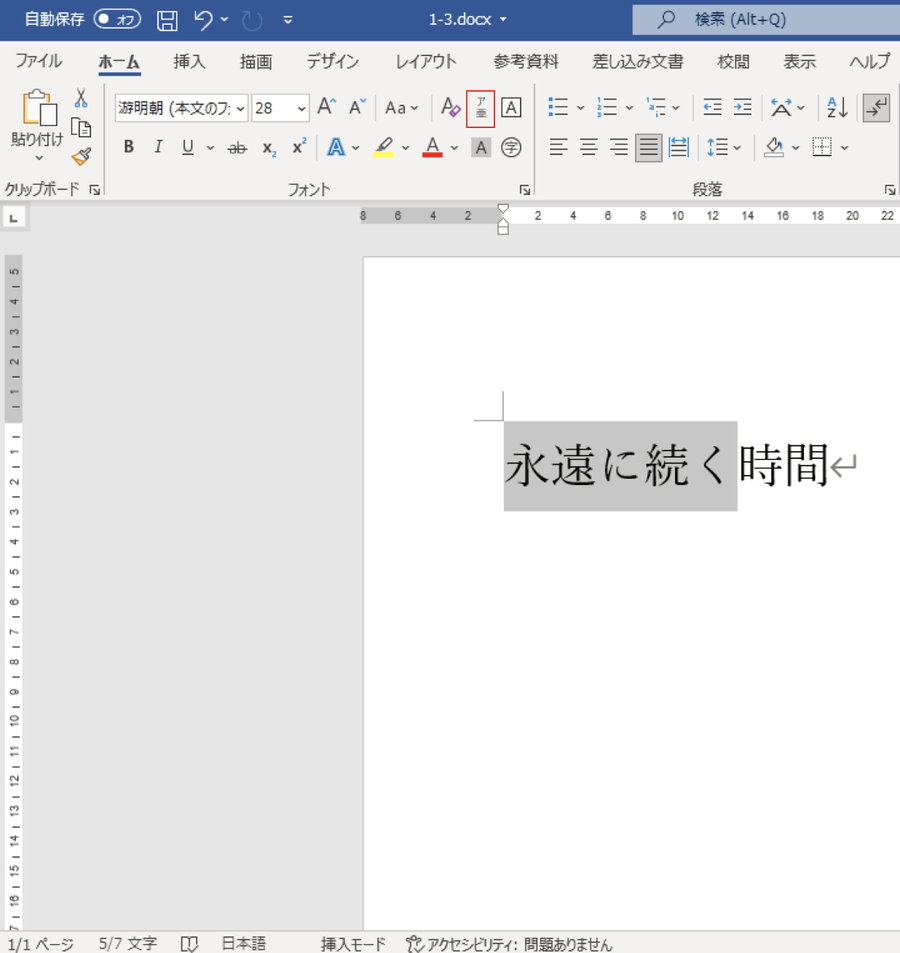
Task: Apply the red font color
Action: click(432, 148)
